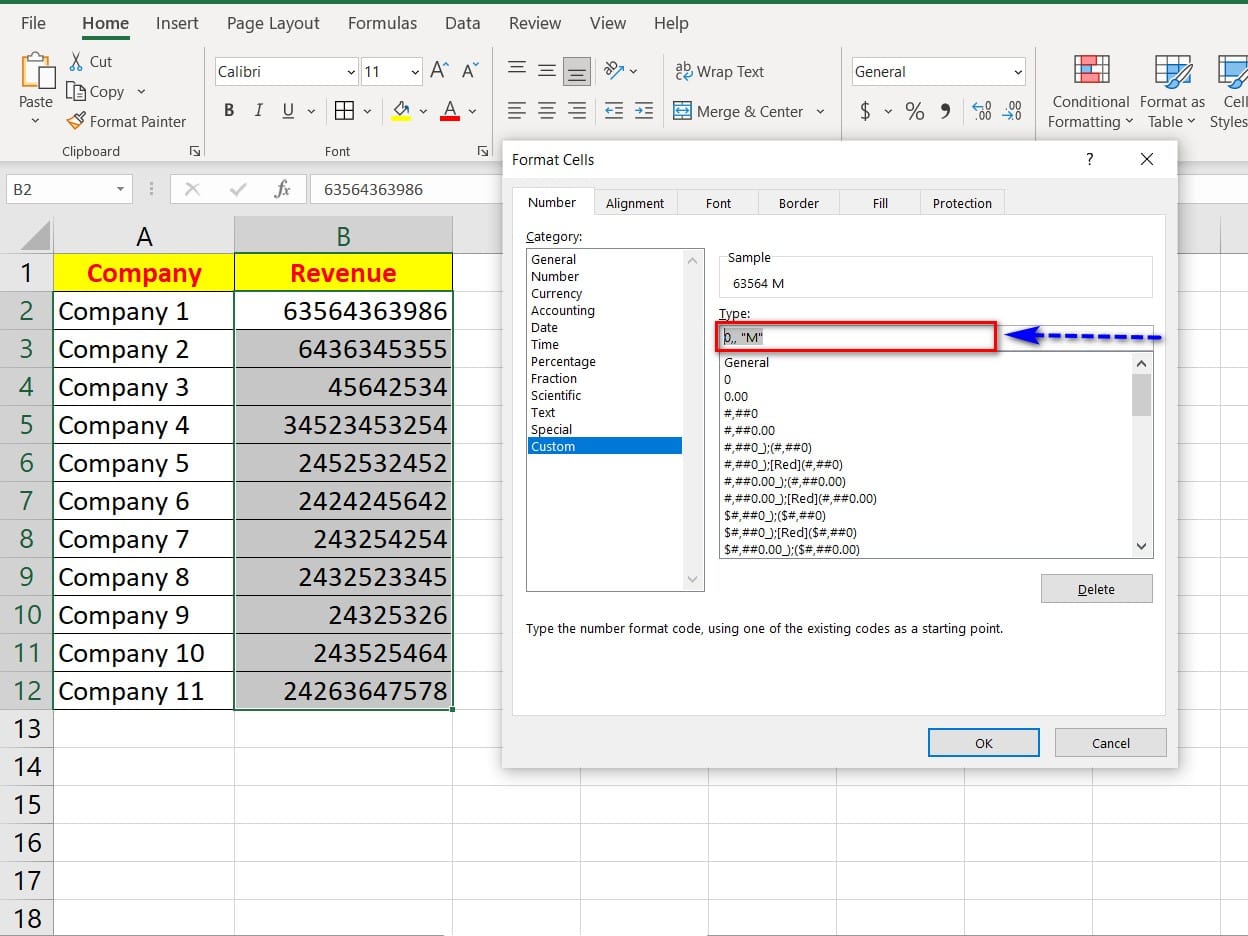1248x936 pixels.
Task: Click the Delete button for custom format
Action: coord(1096,589)
